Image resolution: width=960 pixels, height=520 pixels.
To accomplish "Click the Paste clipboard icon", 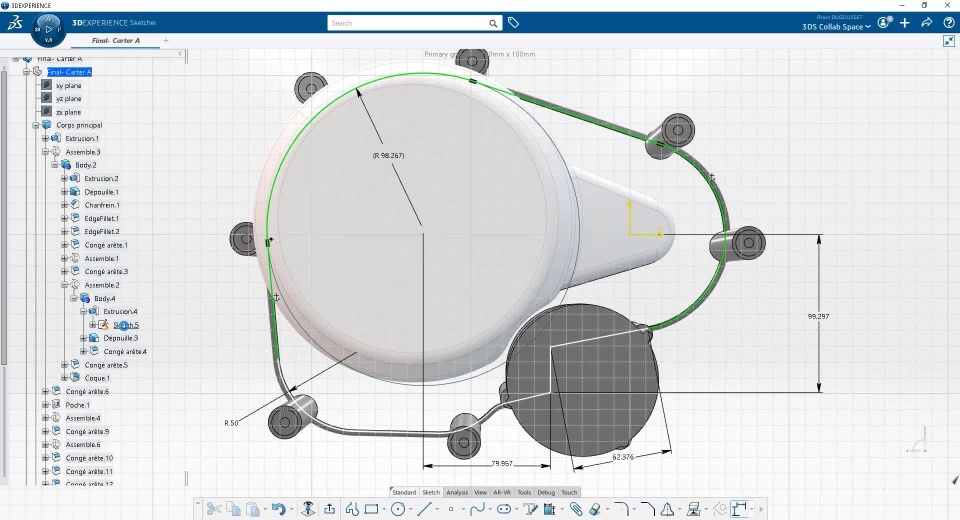I will pos(253,508).
